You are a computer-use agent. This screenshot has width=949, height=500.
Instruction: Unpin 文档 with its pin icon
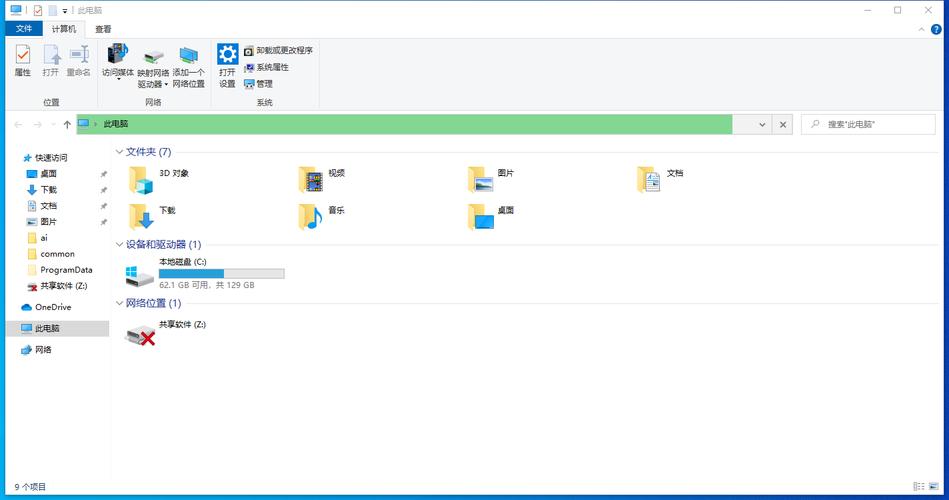coord(103,206)
